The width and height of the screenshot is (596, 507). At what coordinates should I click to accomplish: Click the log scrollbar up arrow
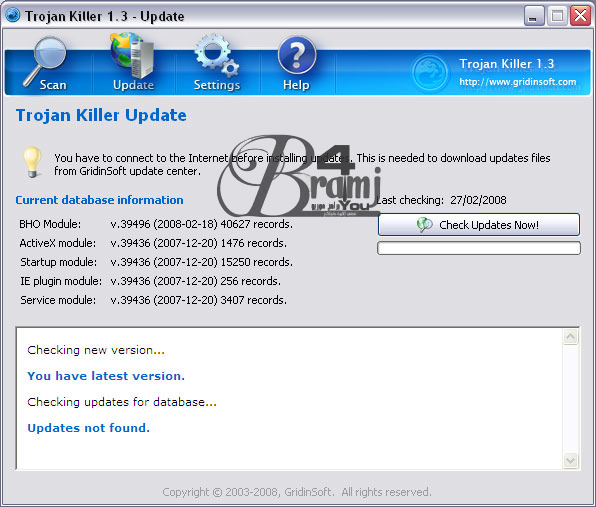click(x=571, y=337)
